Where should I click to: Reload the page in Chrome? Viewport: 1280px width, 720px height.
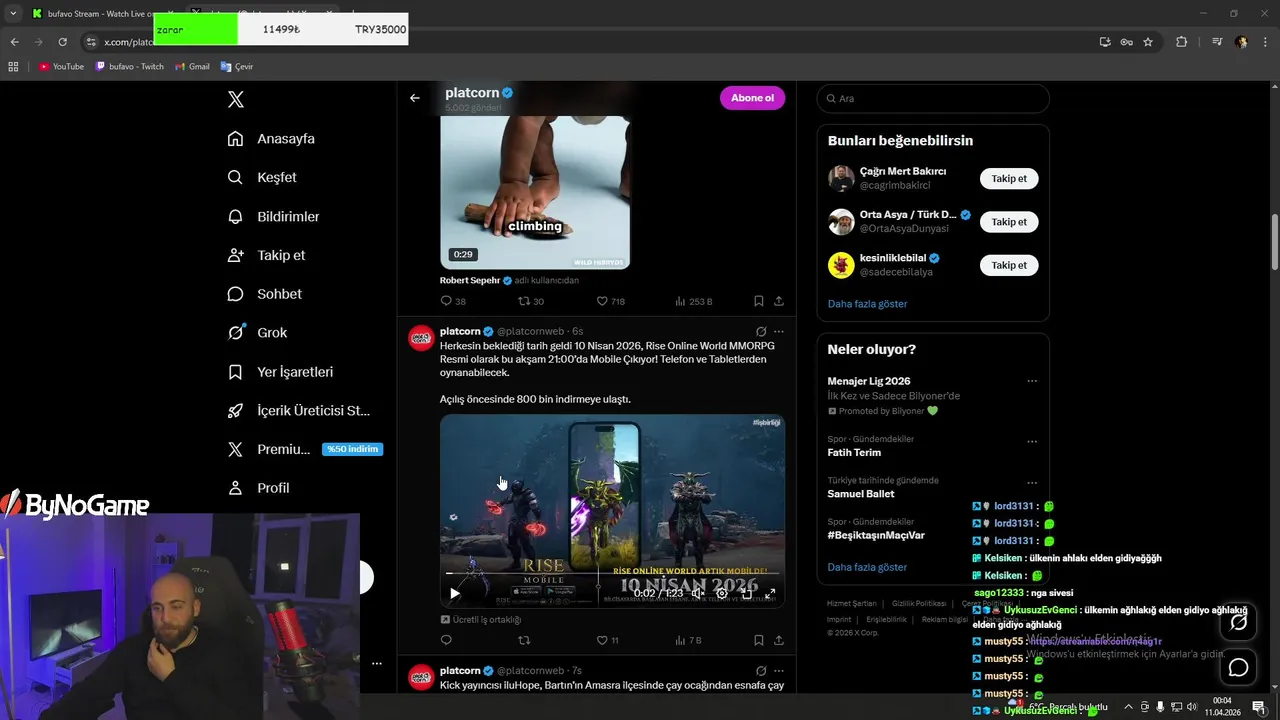coord(62,42)
